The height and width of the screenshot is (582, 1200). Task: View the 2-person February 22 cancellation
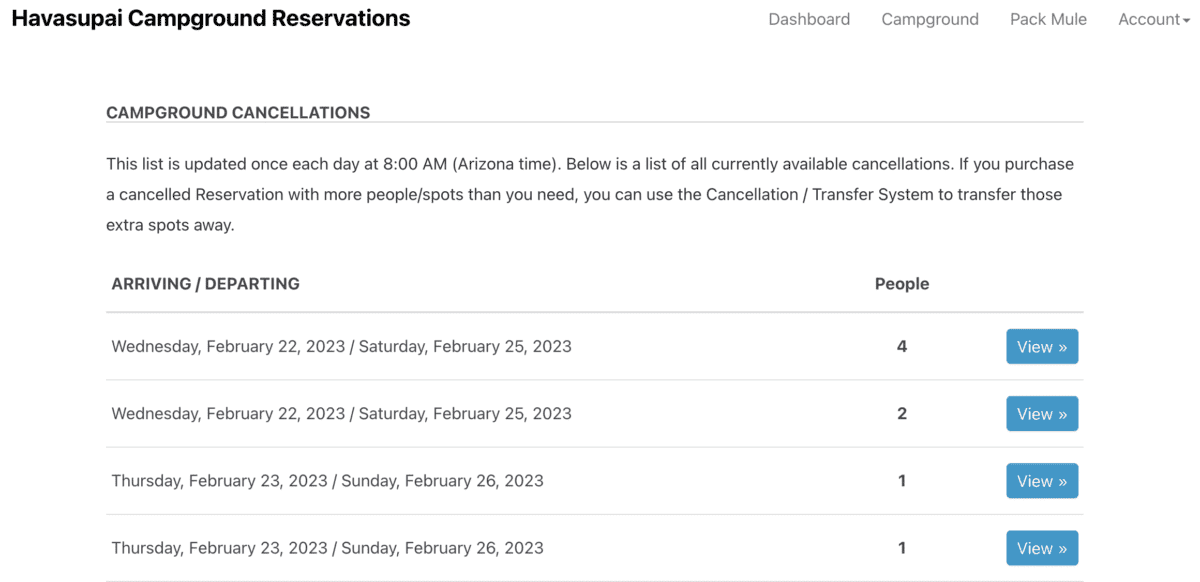click(1042, 414)
